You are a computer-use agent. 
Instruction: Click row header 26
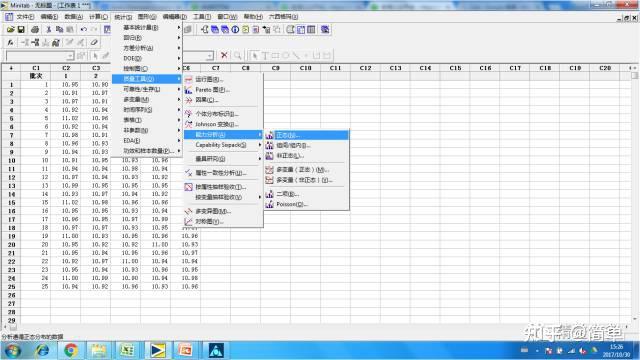pos(11,295)
